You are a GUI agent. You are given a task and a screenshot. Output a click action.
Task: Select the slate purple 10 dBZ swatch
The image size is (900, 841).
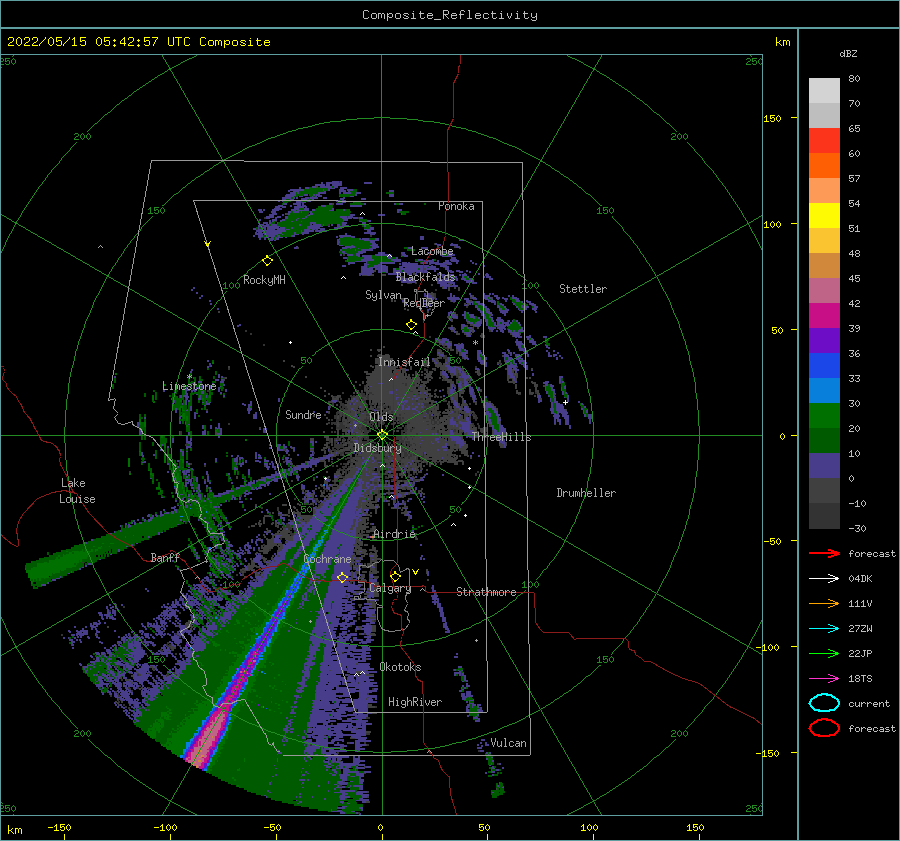tap(824, 466)
